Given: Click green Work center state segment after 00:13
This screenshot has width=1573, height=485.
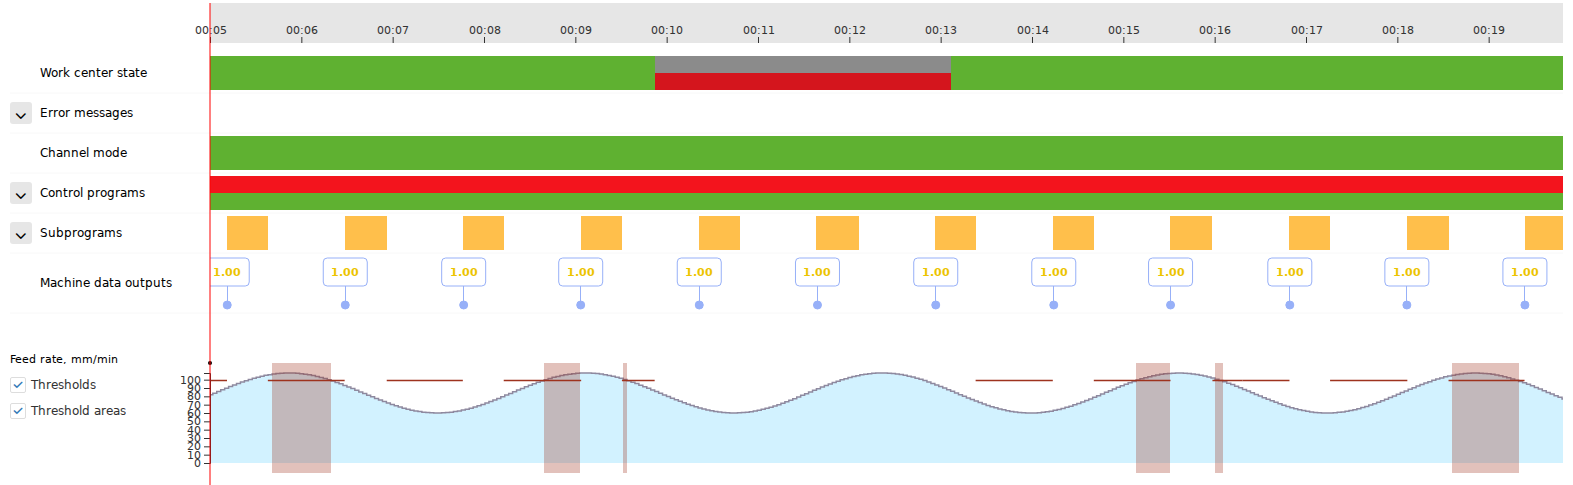Looking at the screenshot, I should 1257,73.
